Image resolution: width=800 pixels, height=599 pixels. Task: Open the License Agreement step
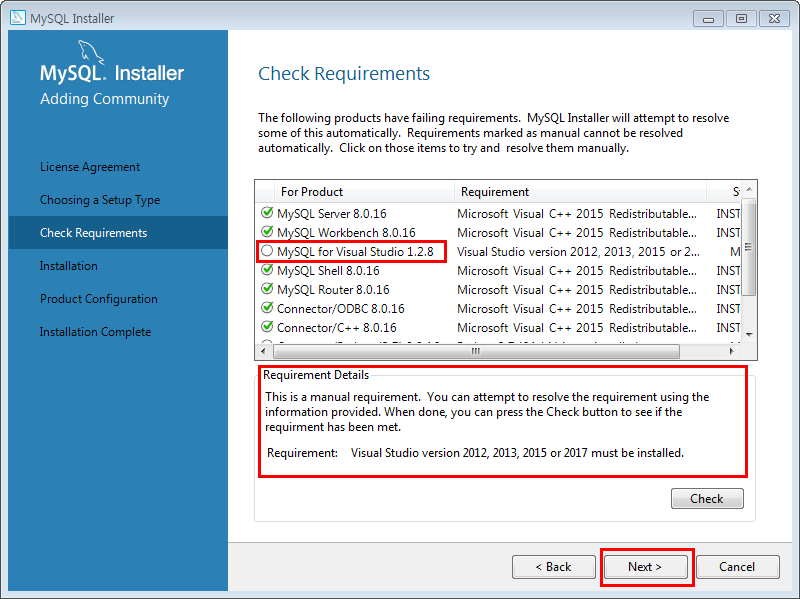click(x=90, y=167)
